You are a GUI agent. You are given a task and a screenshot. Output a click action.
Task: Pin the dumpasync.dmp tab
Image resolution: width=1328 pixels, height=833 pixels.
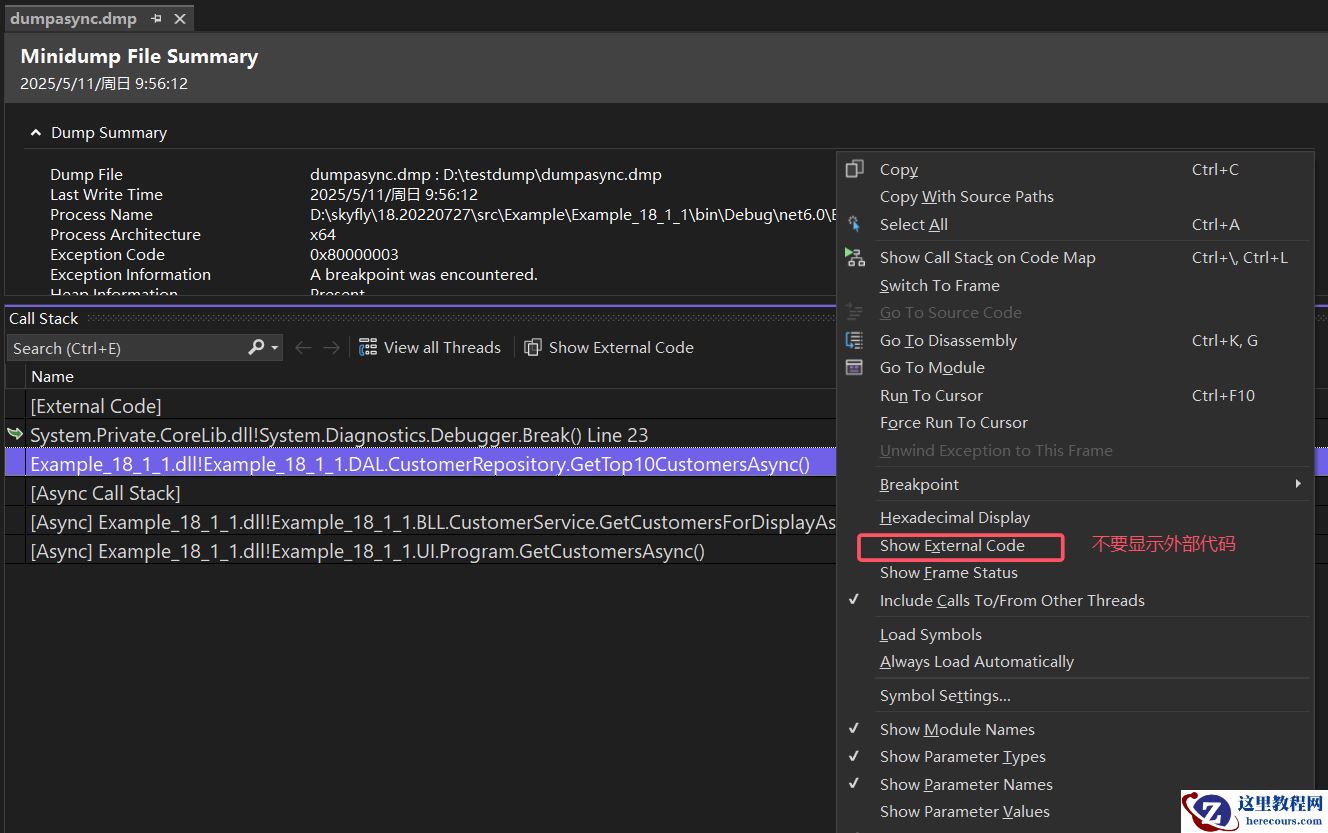click(156, 19)
